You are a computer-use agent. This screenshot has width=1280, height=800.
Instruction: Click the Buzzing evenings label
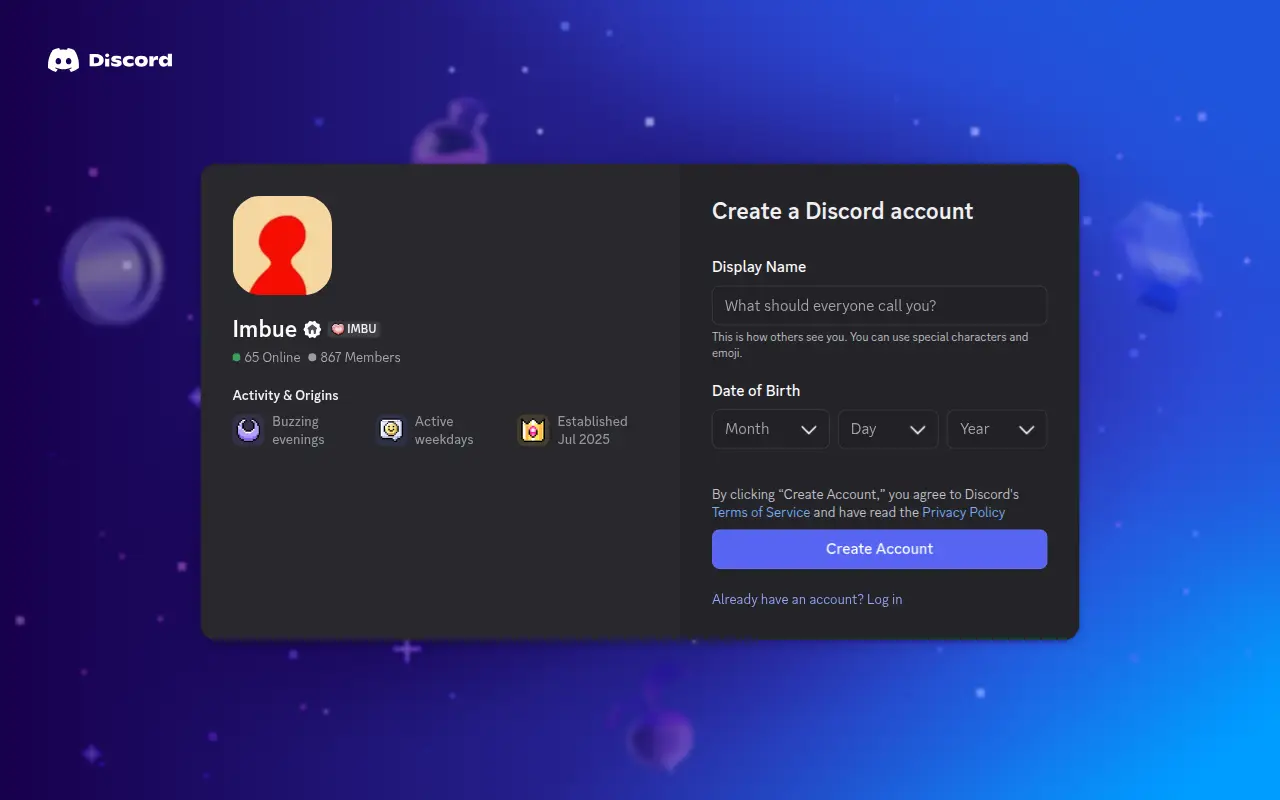(x=298, y=430)
